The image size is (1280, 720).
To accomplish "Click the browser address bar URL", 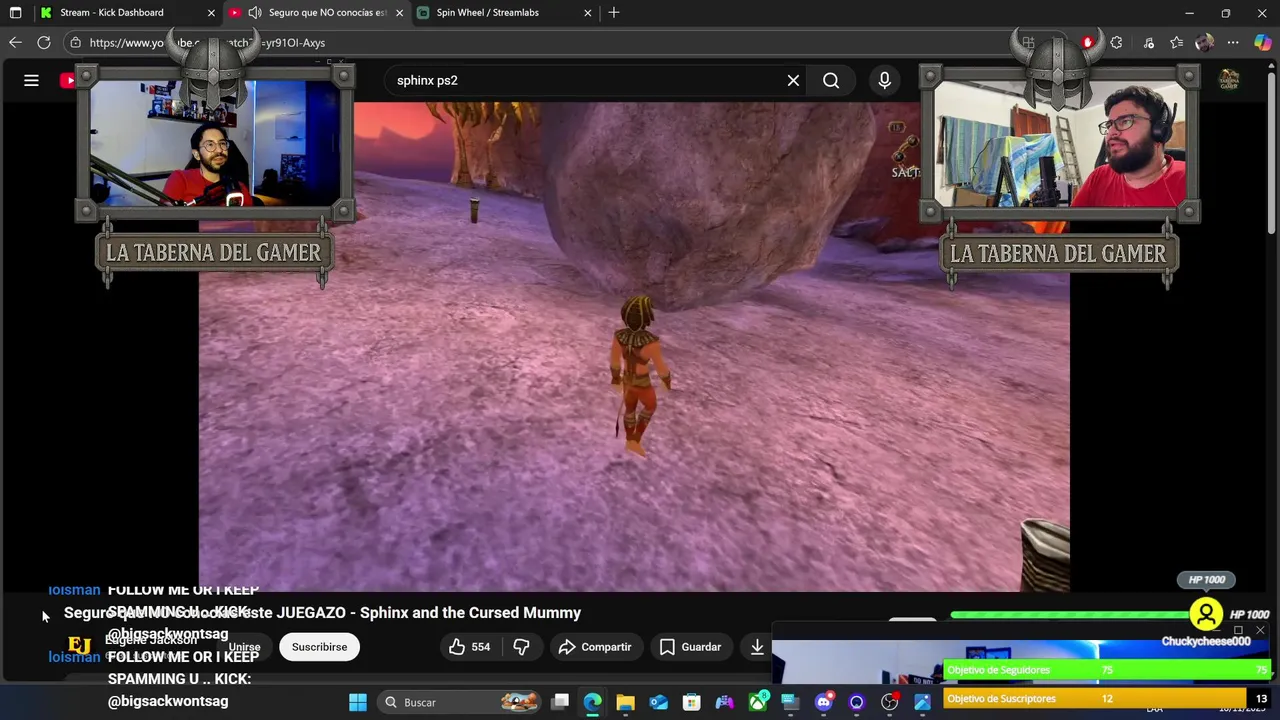I will pos(207,43).
